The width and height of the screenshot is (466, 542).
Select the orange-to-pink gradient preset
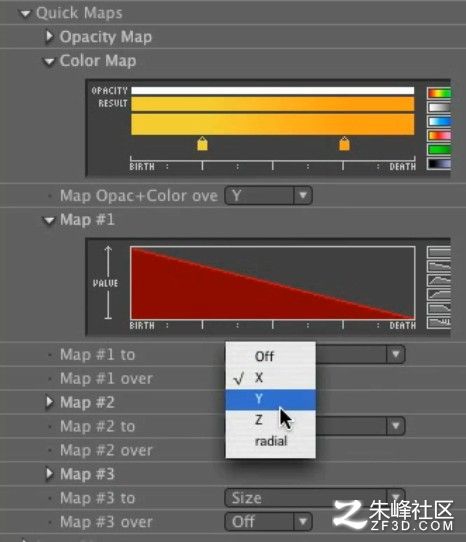(x=439, y=136)
